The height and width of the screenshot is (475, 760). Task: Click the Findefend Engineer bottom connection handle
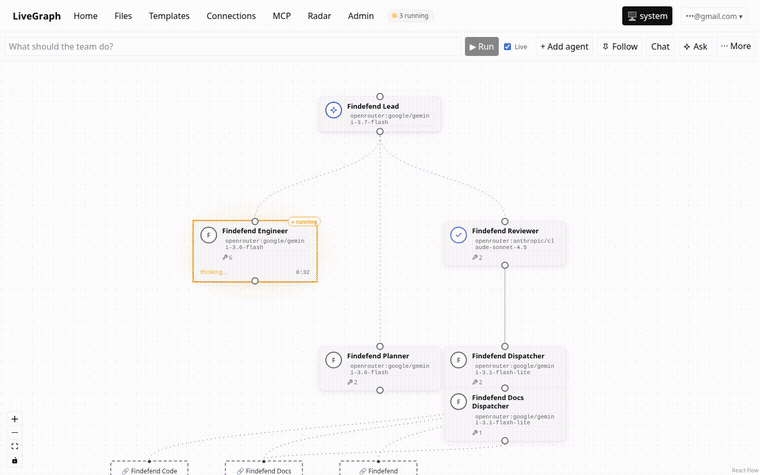tap(255, 281)
